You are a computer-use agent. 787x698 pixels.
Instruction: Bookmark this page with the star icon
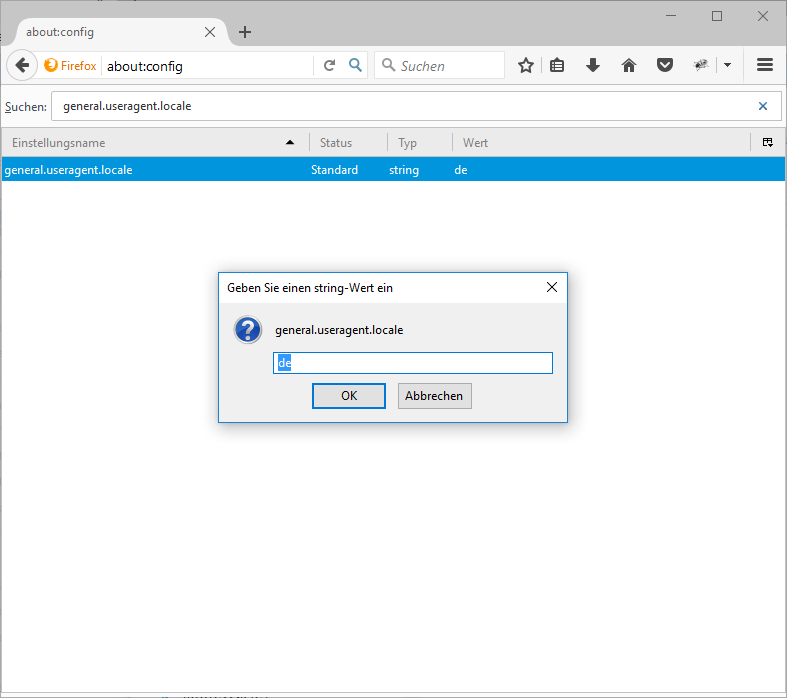pyautogui.click(x=526, y=66)
